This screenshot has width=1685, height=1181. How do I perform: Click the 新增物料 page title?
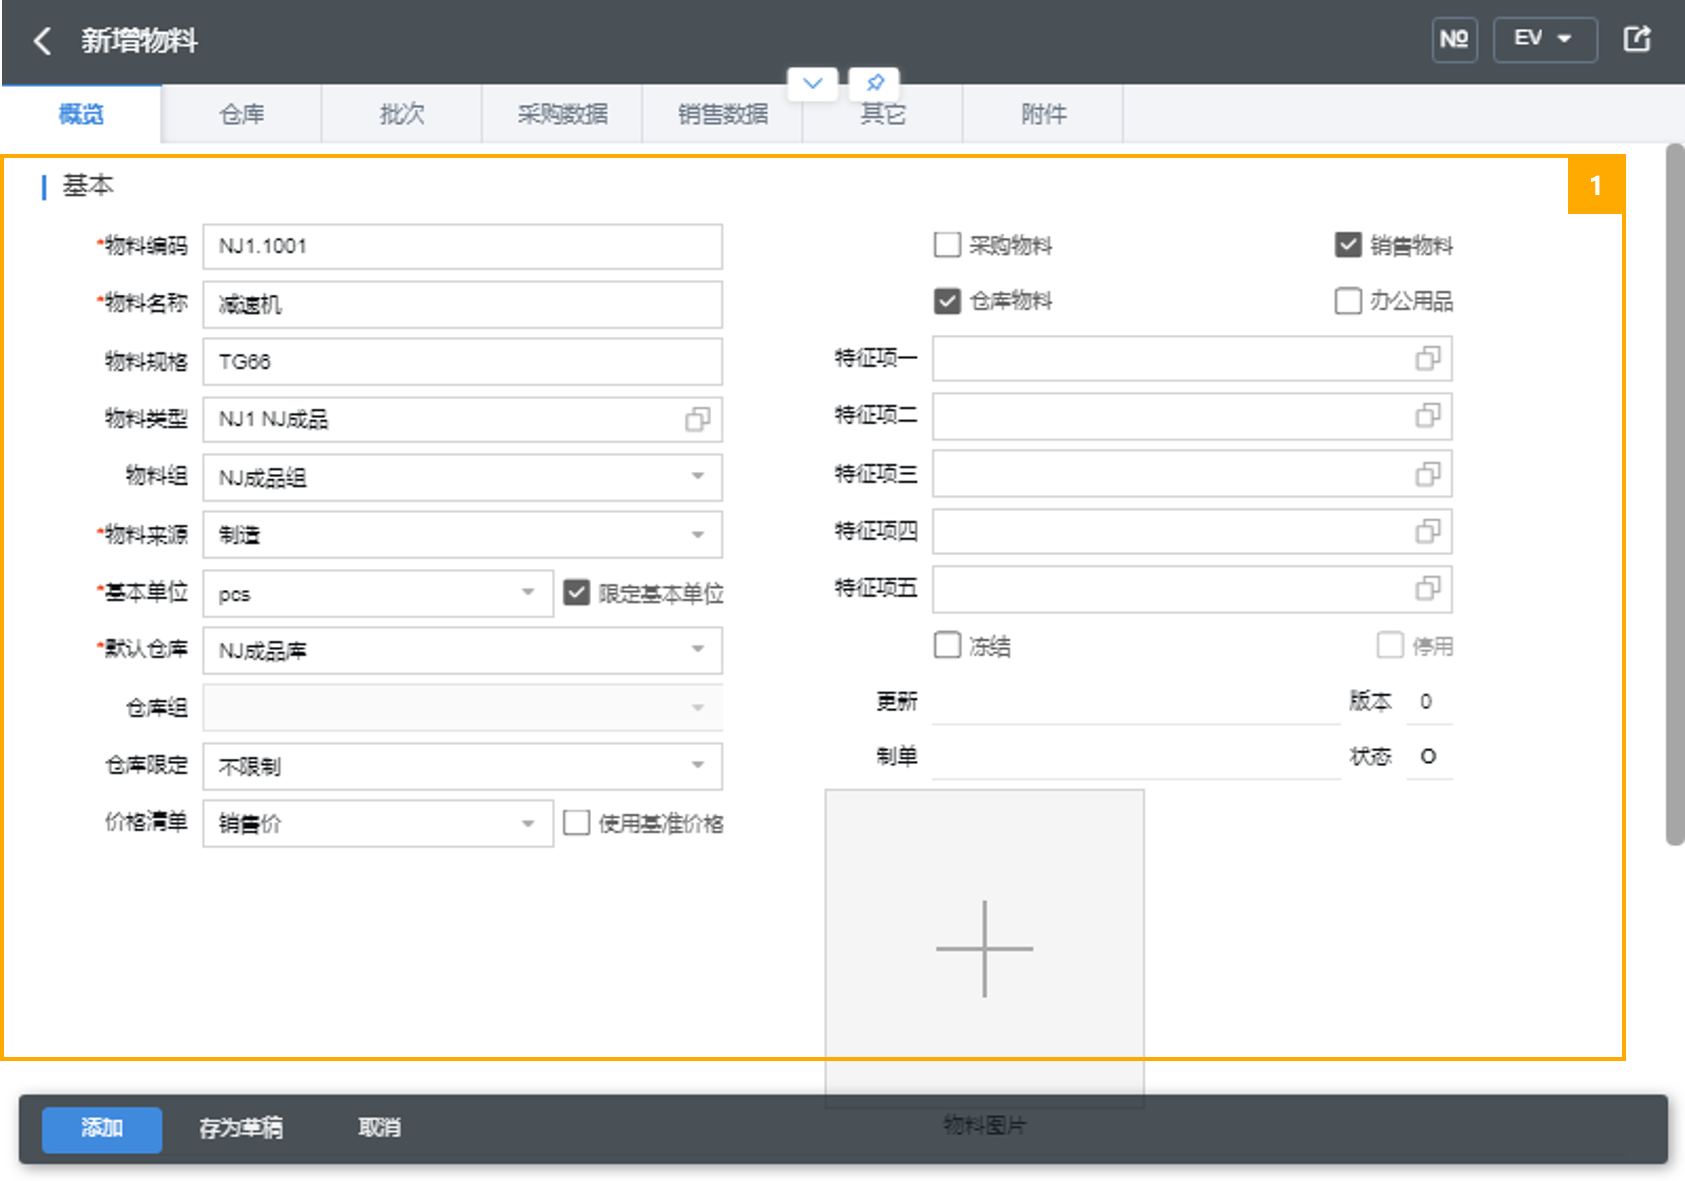pos(139,41)
